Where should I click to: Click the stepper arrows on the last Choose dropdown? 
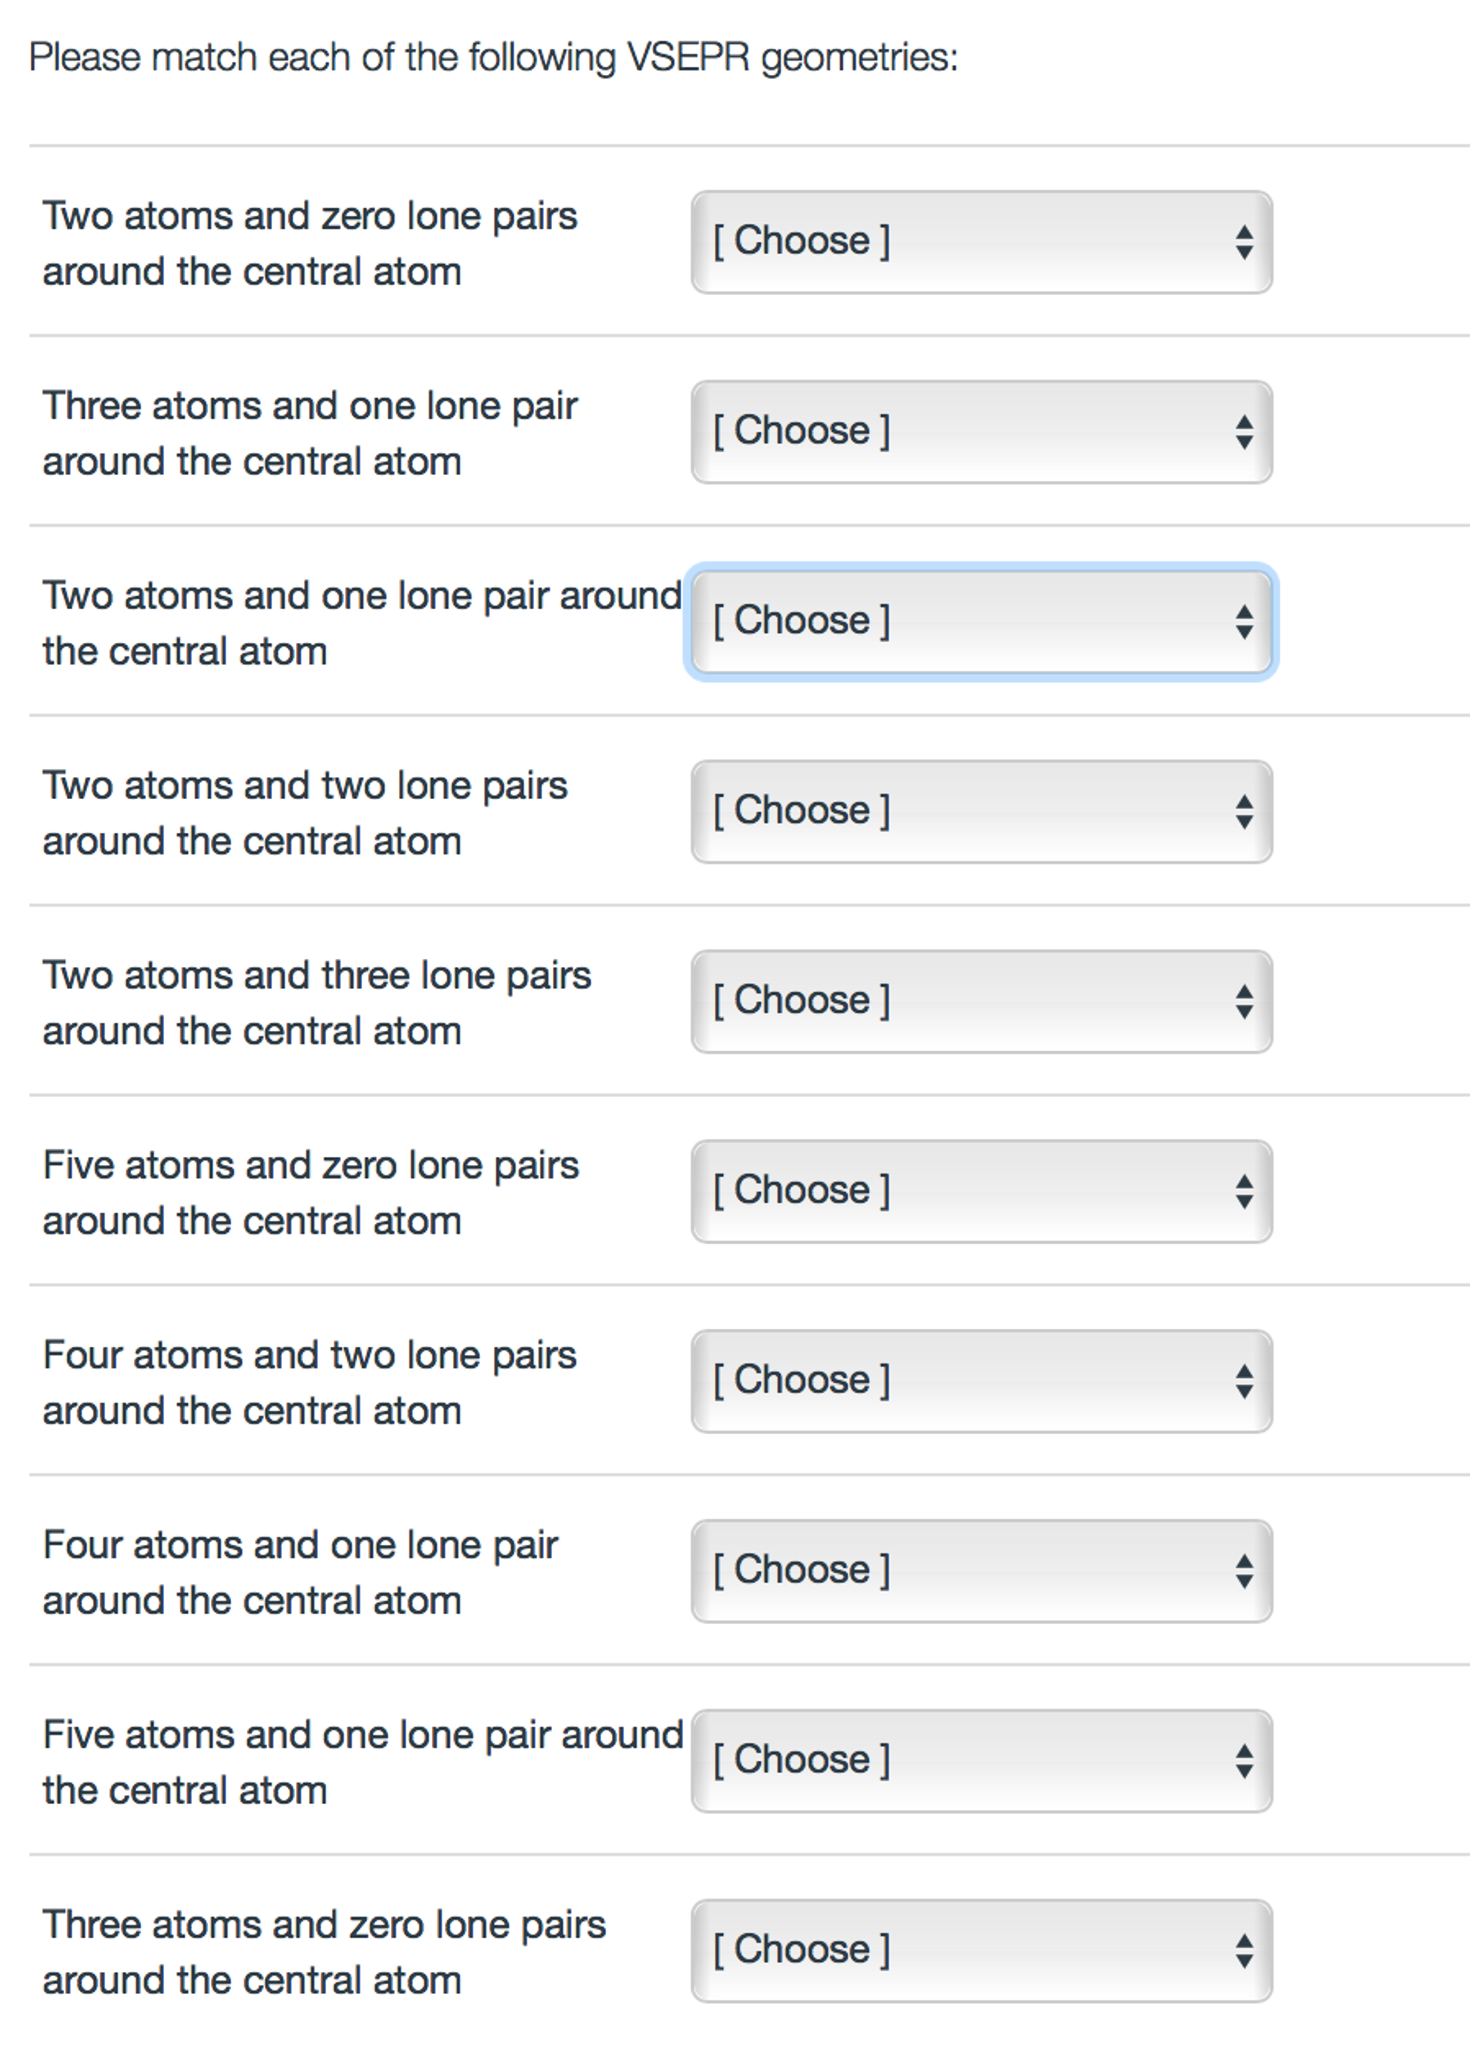pos(1243,1948)
